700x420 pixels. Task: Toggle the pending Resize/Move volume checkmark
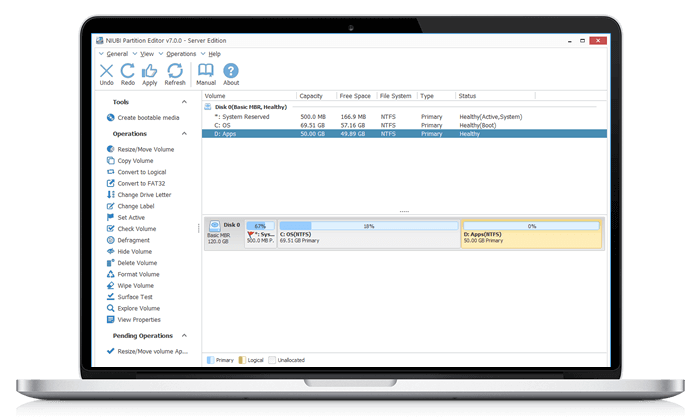click(110, 352)
